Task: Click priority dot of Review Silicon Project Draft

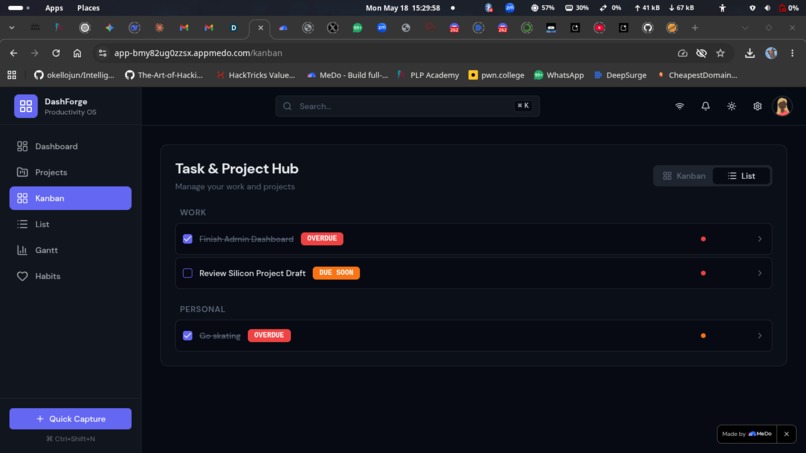Action: pyautogui.click(x=703, y=273)
